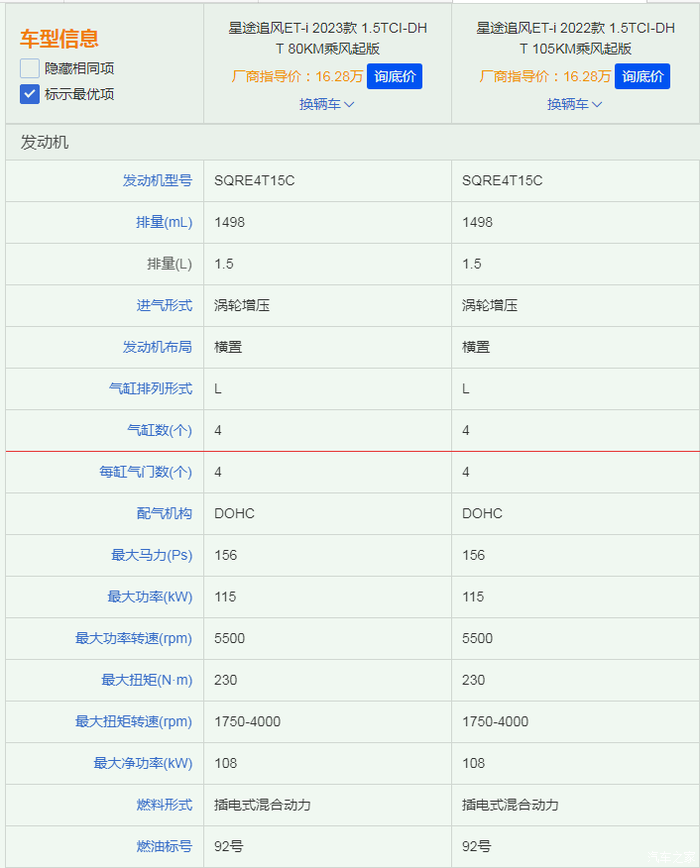
Task: Select 92号 in the 2022款 column
Action: (x=476, y=846)
